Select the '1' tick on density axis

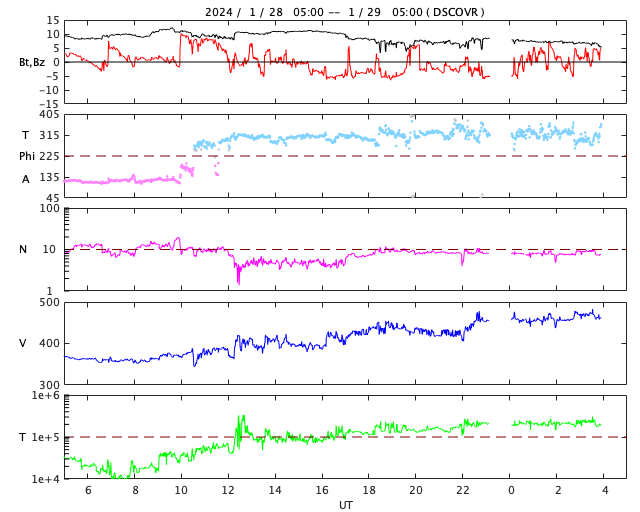click(50, 291)
